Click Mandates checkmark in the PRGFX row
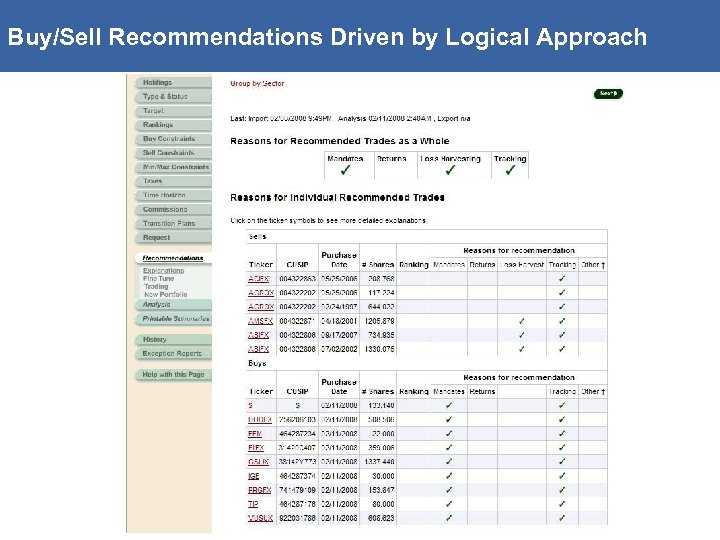The image size is (720, 540). 449,490
